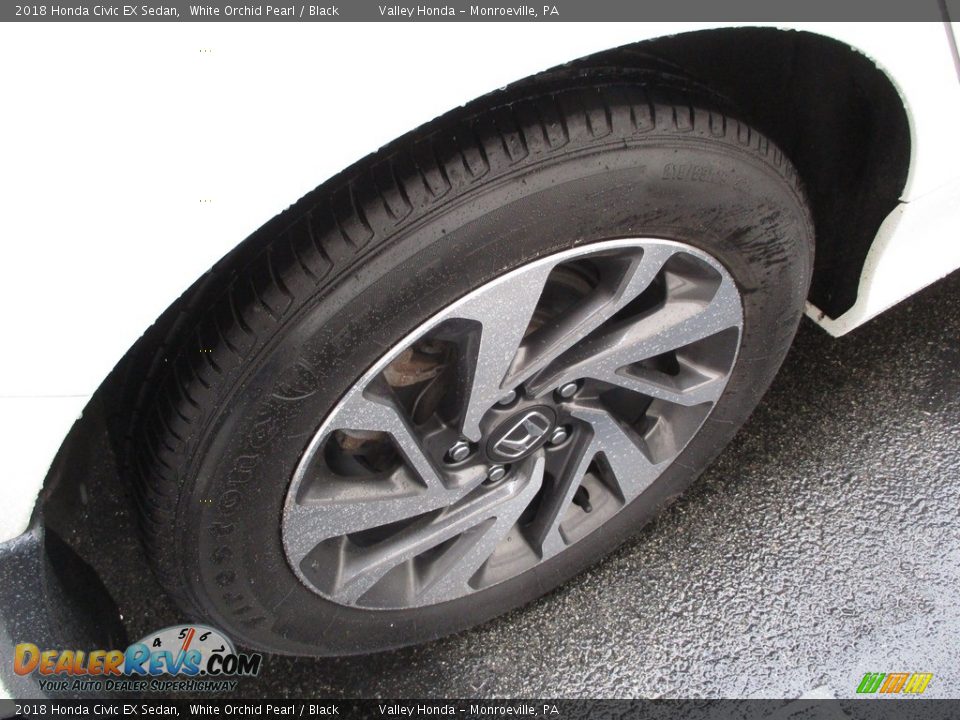The width and height of the screenshot is (960, 720).
Task: Click the green and yellow striped bars icon
Action: tap(894, 683)
